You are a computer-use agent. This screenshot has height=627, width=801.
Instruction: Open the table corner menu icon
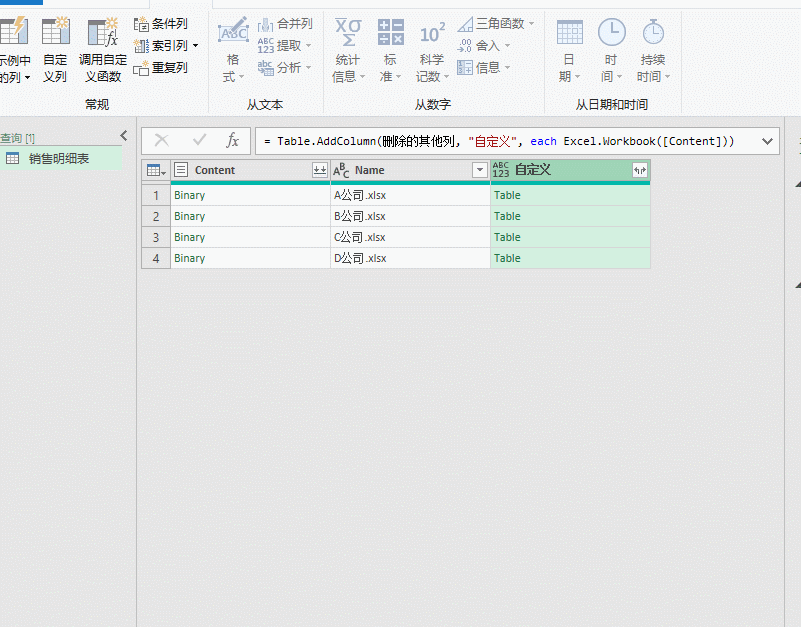click(156, 170)
